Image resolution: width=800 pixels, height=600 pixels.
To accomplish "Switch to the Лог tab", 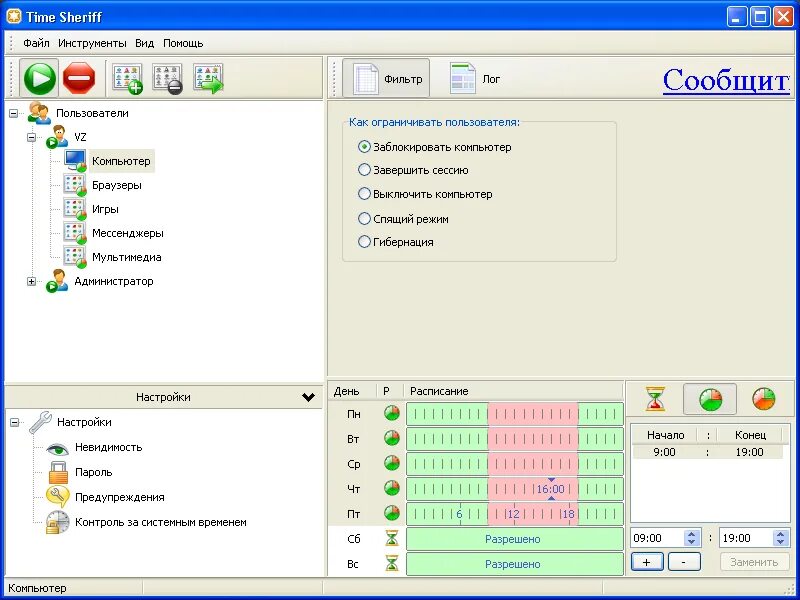I will coord(475,79).
